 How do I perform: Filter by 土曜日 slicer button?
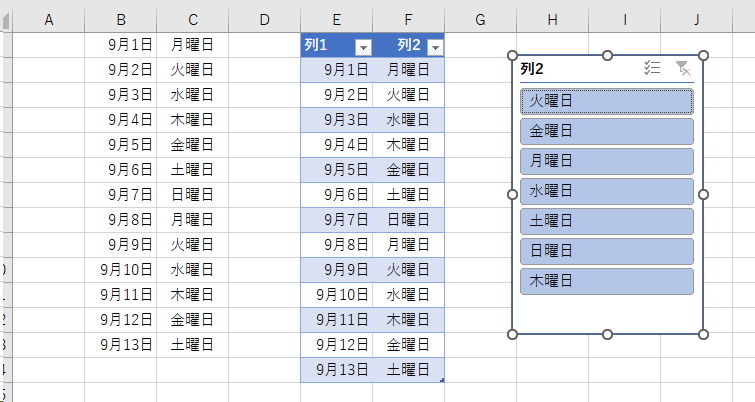click(x=606, y=221)
